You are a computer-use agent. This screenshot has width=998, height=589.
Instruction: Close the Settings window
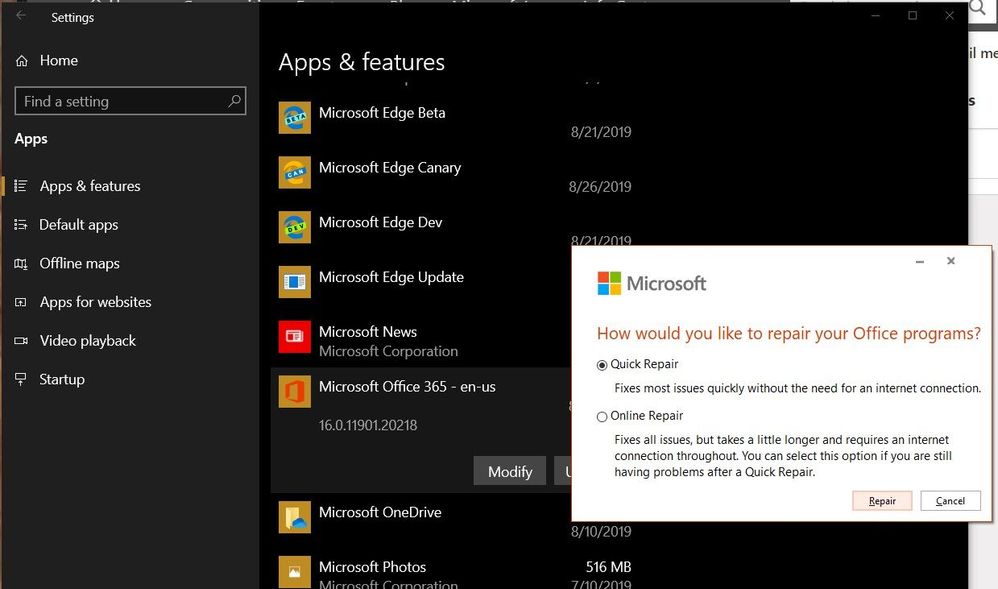[x=949, y=15]
